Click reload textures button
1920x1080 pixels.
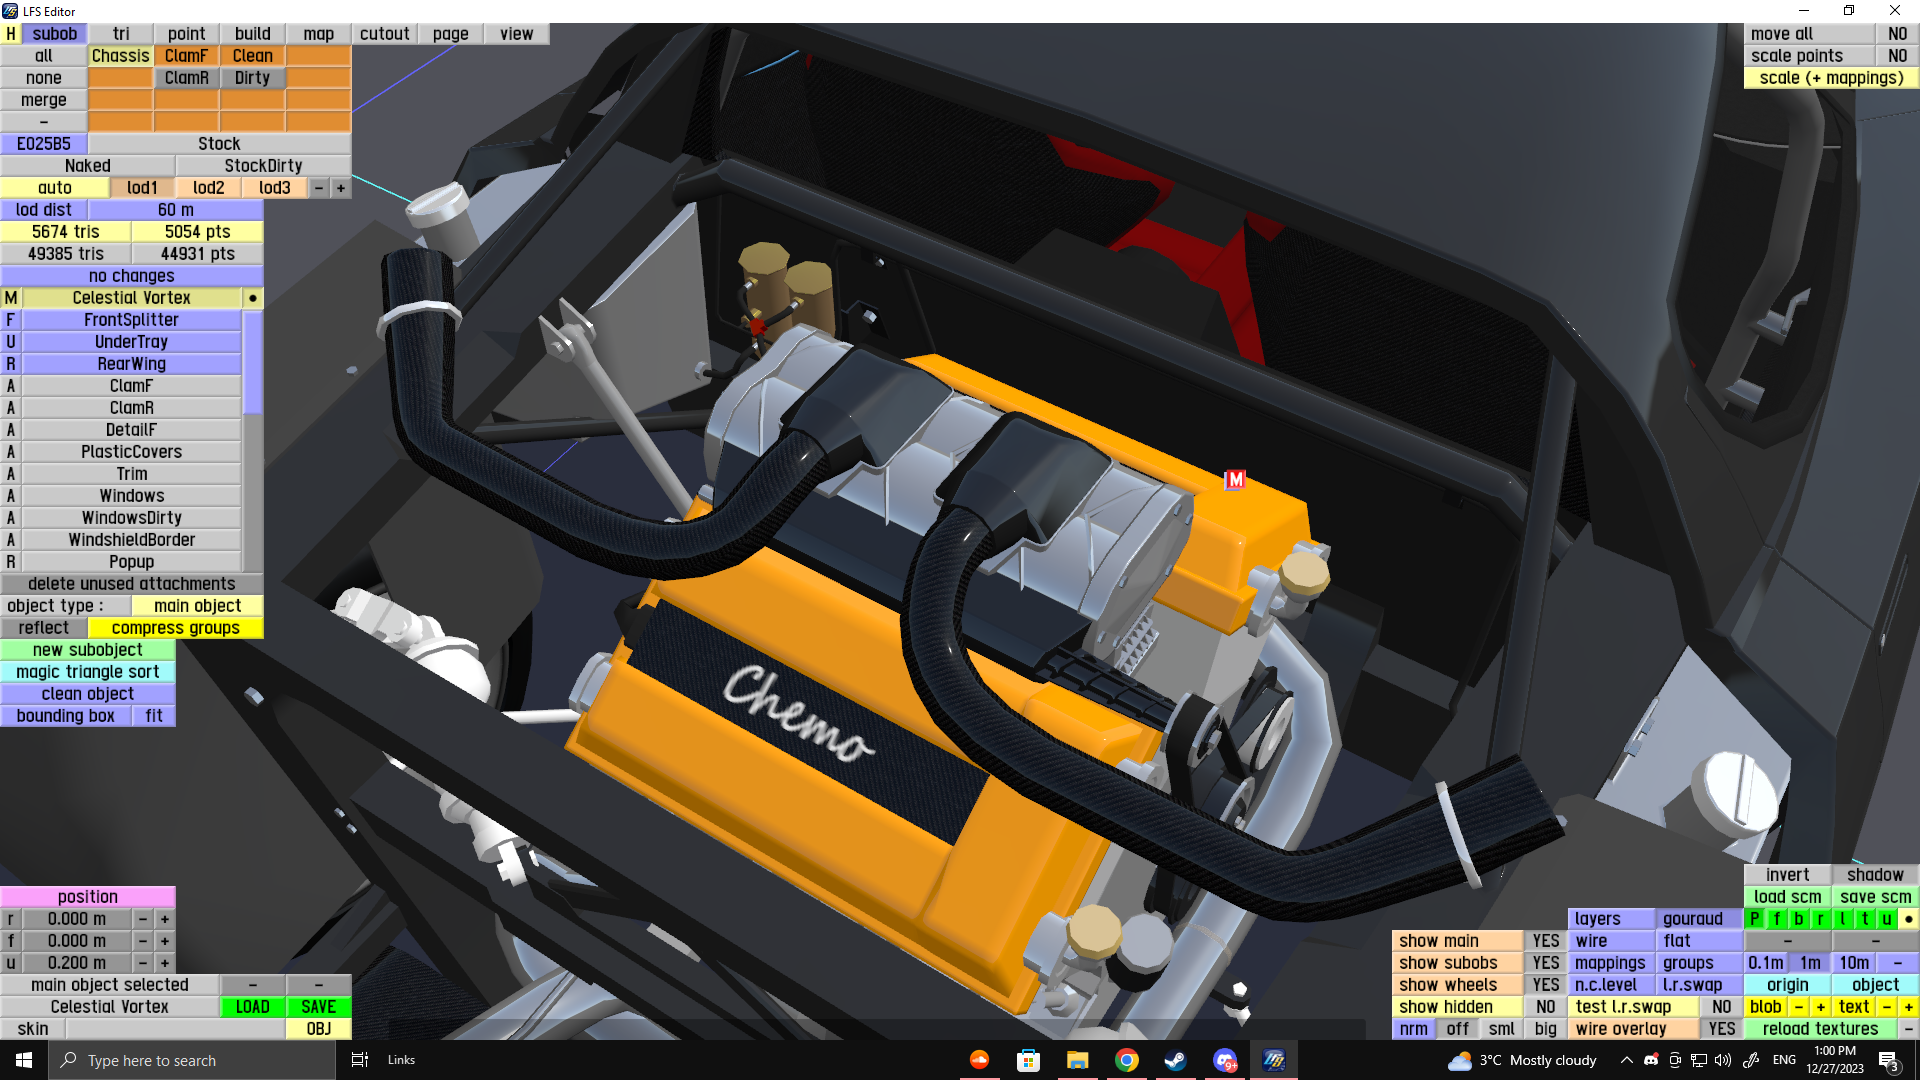coord(1820,1029)
